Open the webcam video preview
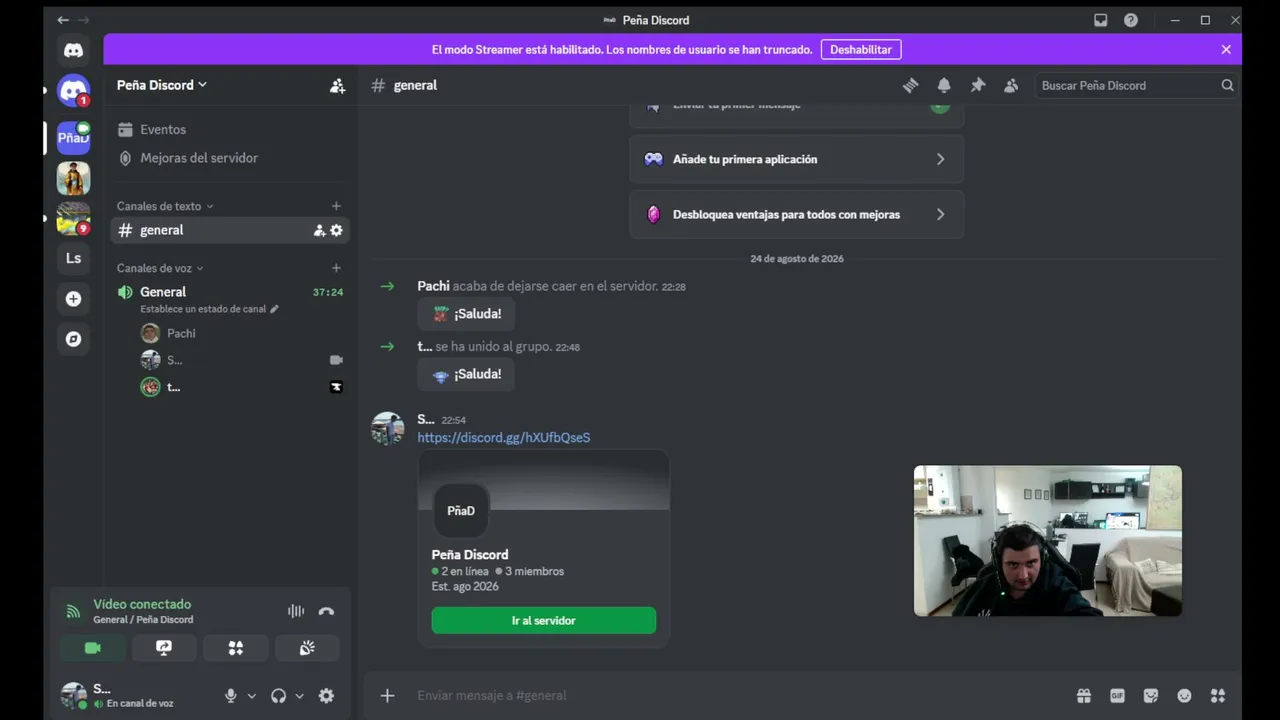The width and height of the screenshot is (1280, 720). [1048, 541]
